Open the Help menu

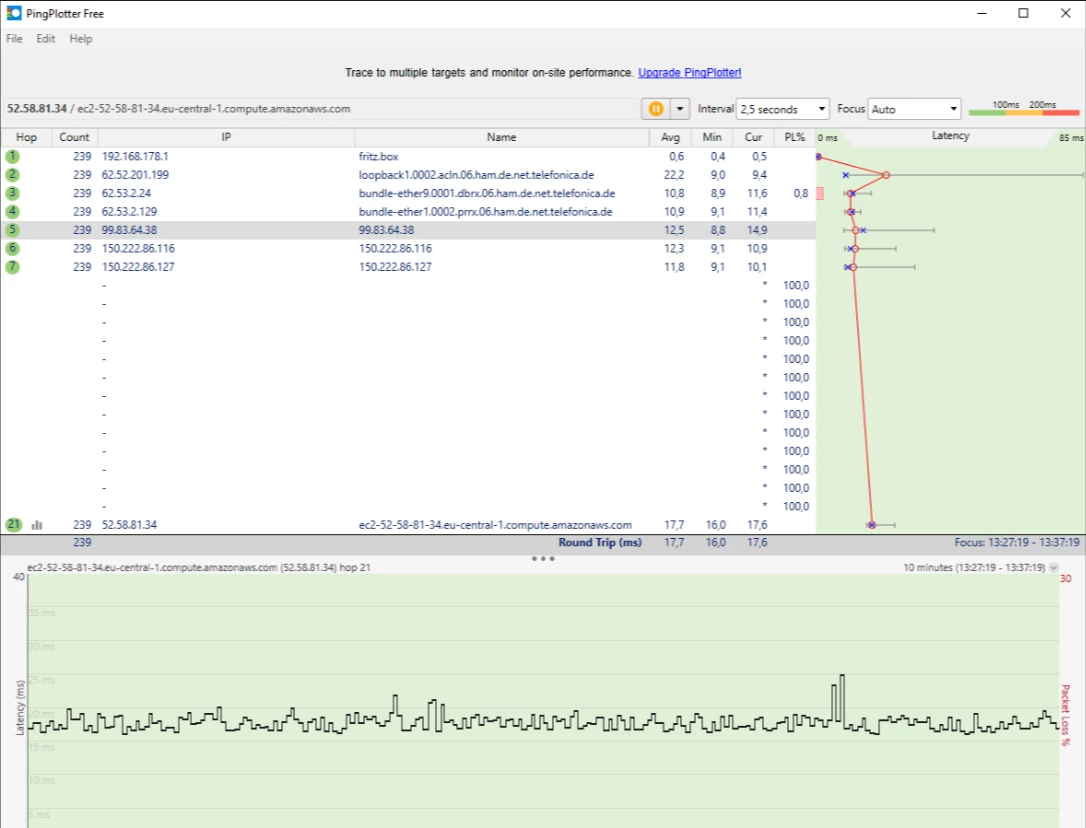tap(81, 39)
